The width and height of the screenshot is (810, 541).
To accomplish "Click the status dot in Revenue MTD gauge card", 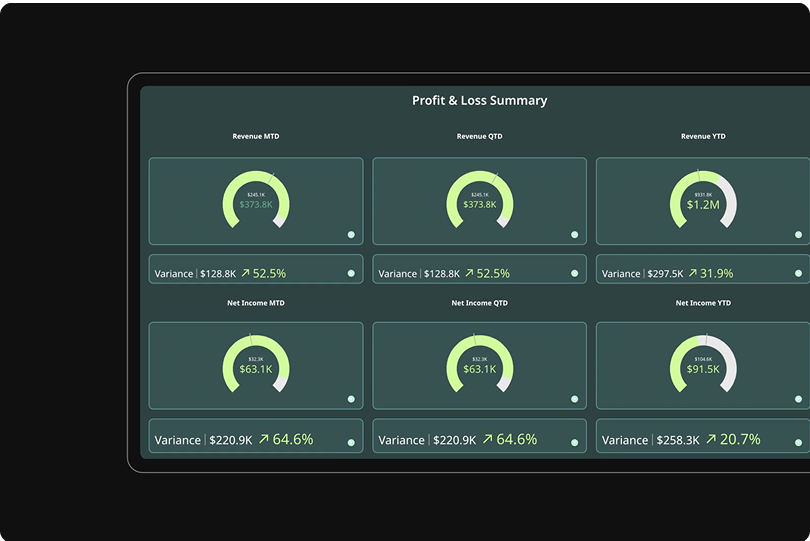I will [351, 235].
